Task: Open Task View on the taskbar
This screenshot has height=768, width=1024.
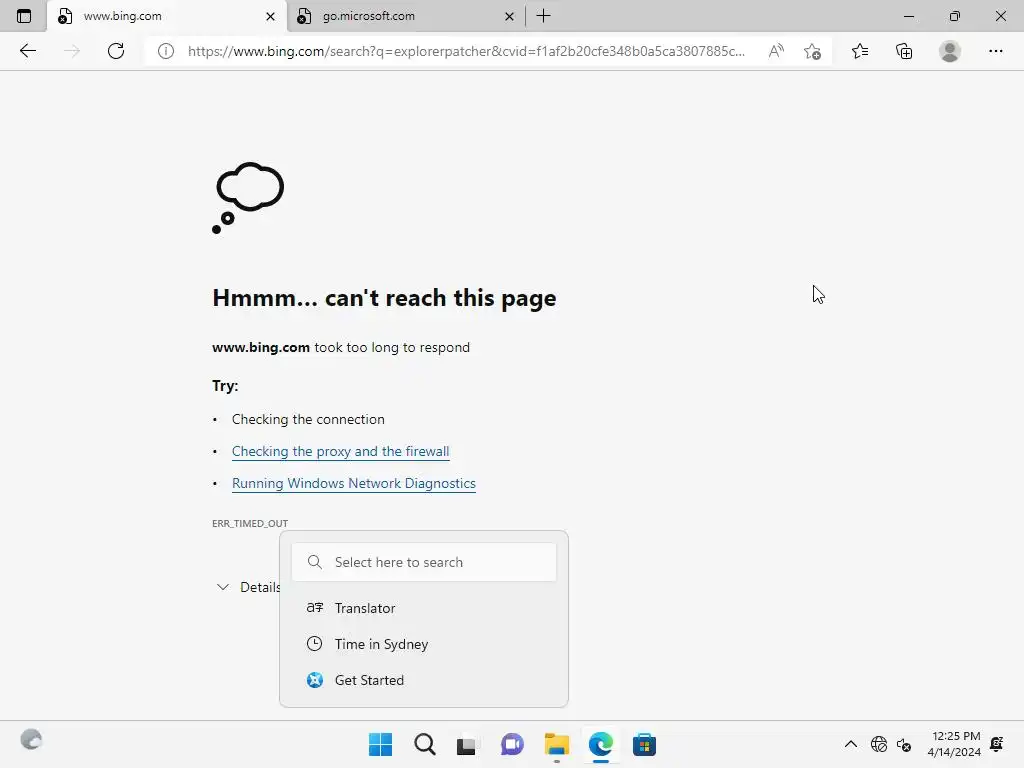Action: click(x=467, y=744)
